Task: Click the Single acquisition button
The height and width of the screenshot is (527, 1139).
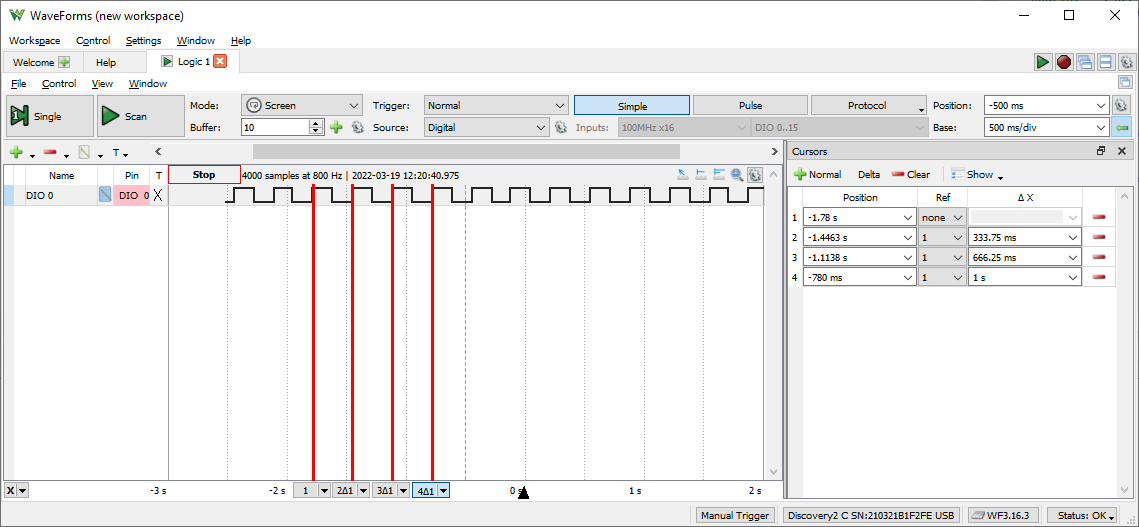Action: [49, 116]
